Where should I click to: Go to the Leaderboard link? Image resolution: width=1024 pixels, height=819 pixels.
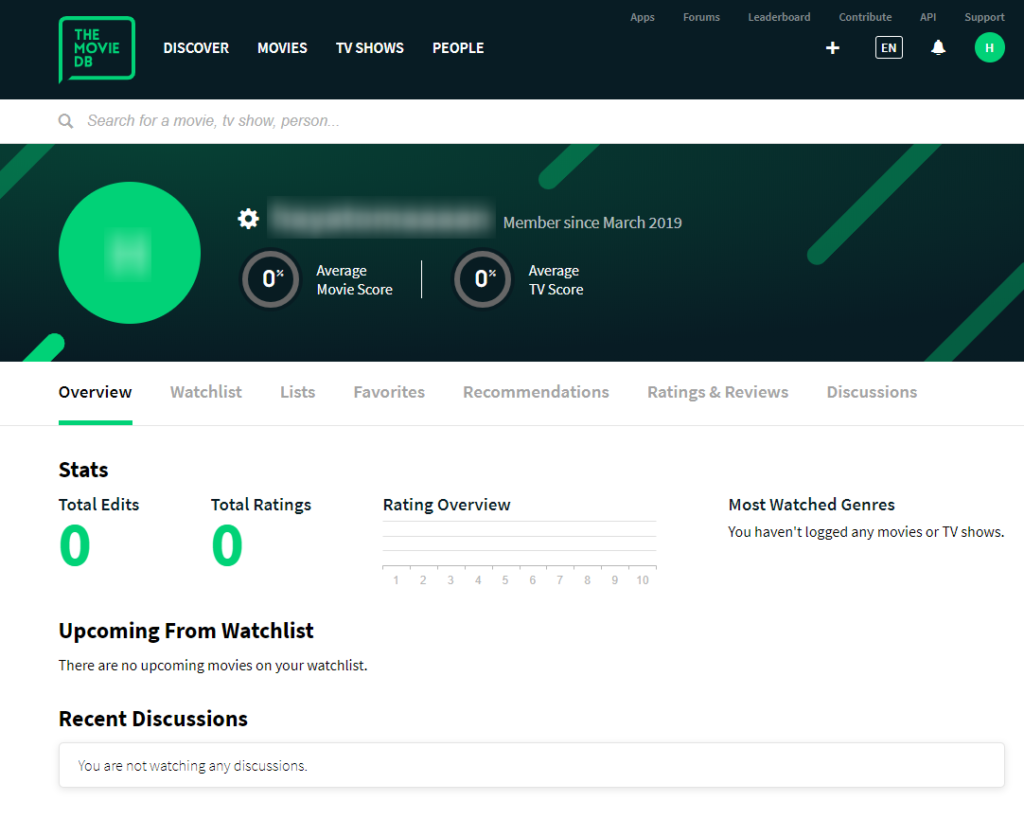click(779, 17)
